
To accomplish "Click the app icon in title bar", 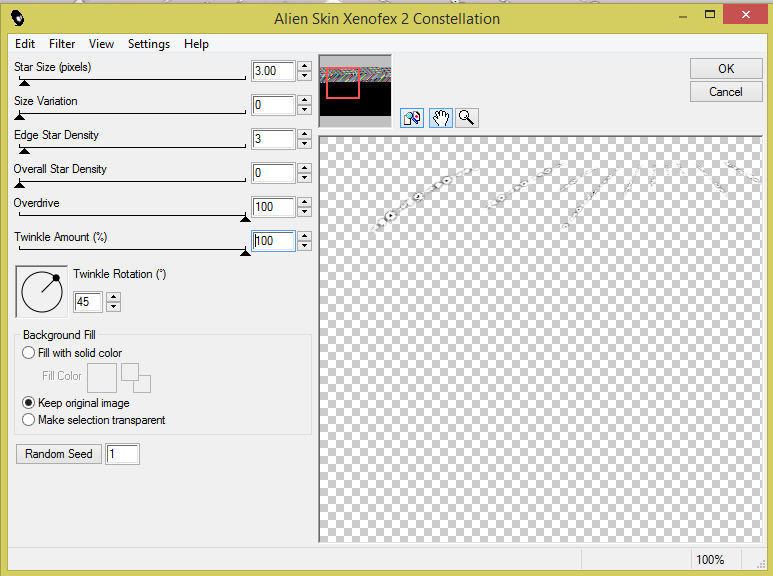I will click(x=19, y=18).
